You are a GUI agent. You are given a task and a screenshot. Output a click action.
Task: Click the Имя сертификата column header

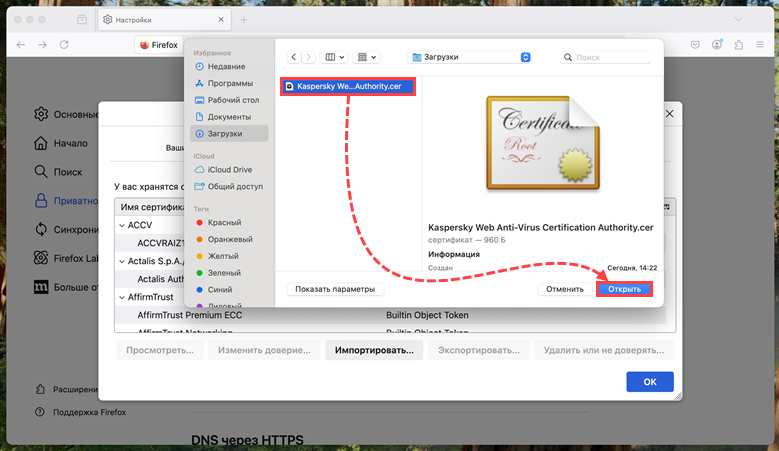point(151,207)
